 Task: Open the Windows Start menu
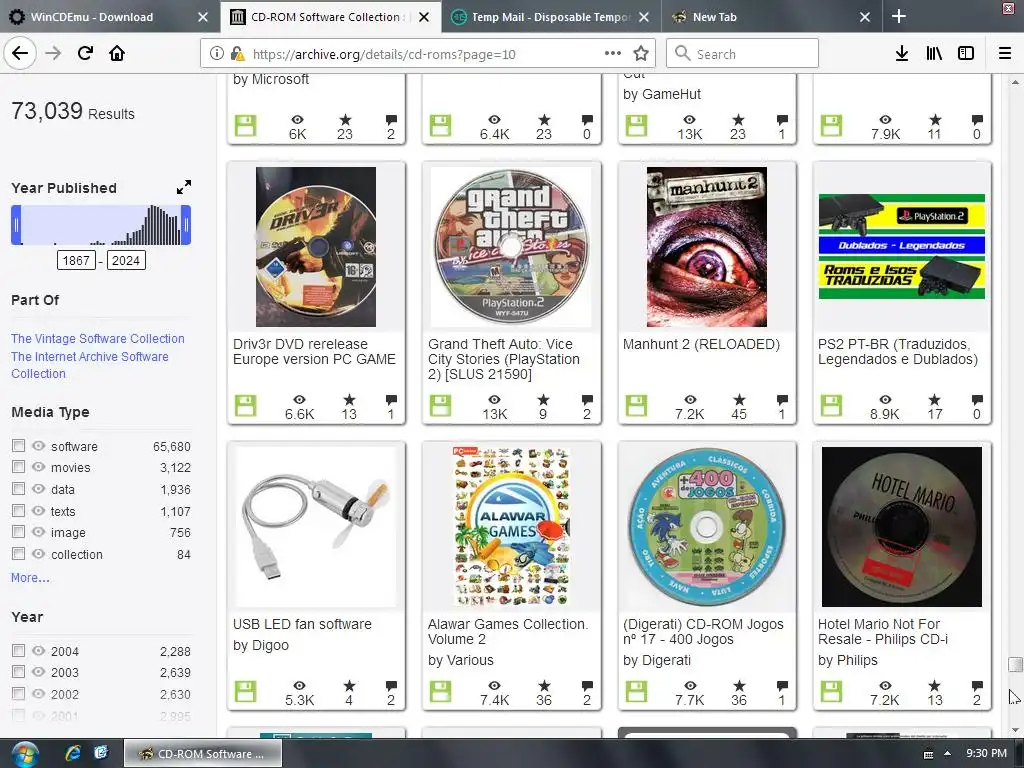click(x=24, y=754)
